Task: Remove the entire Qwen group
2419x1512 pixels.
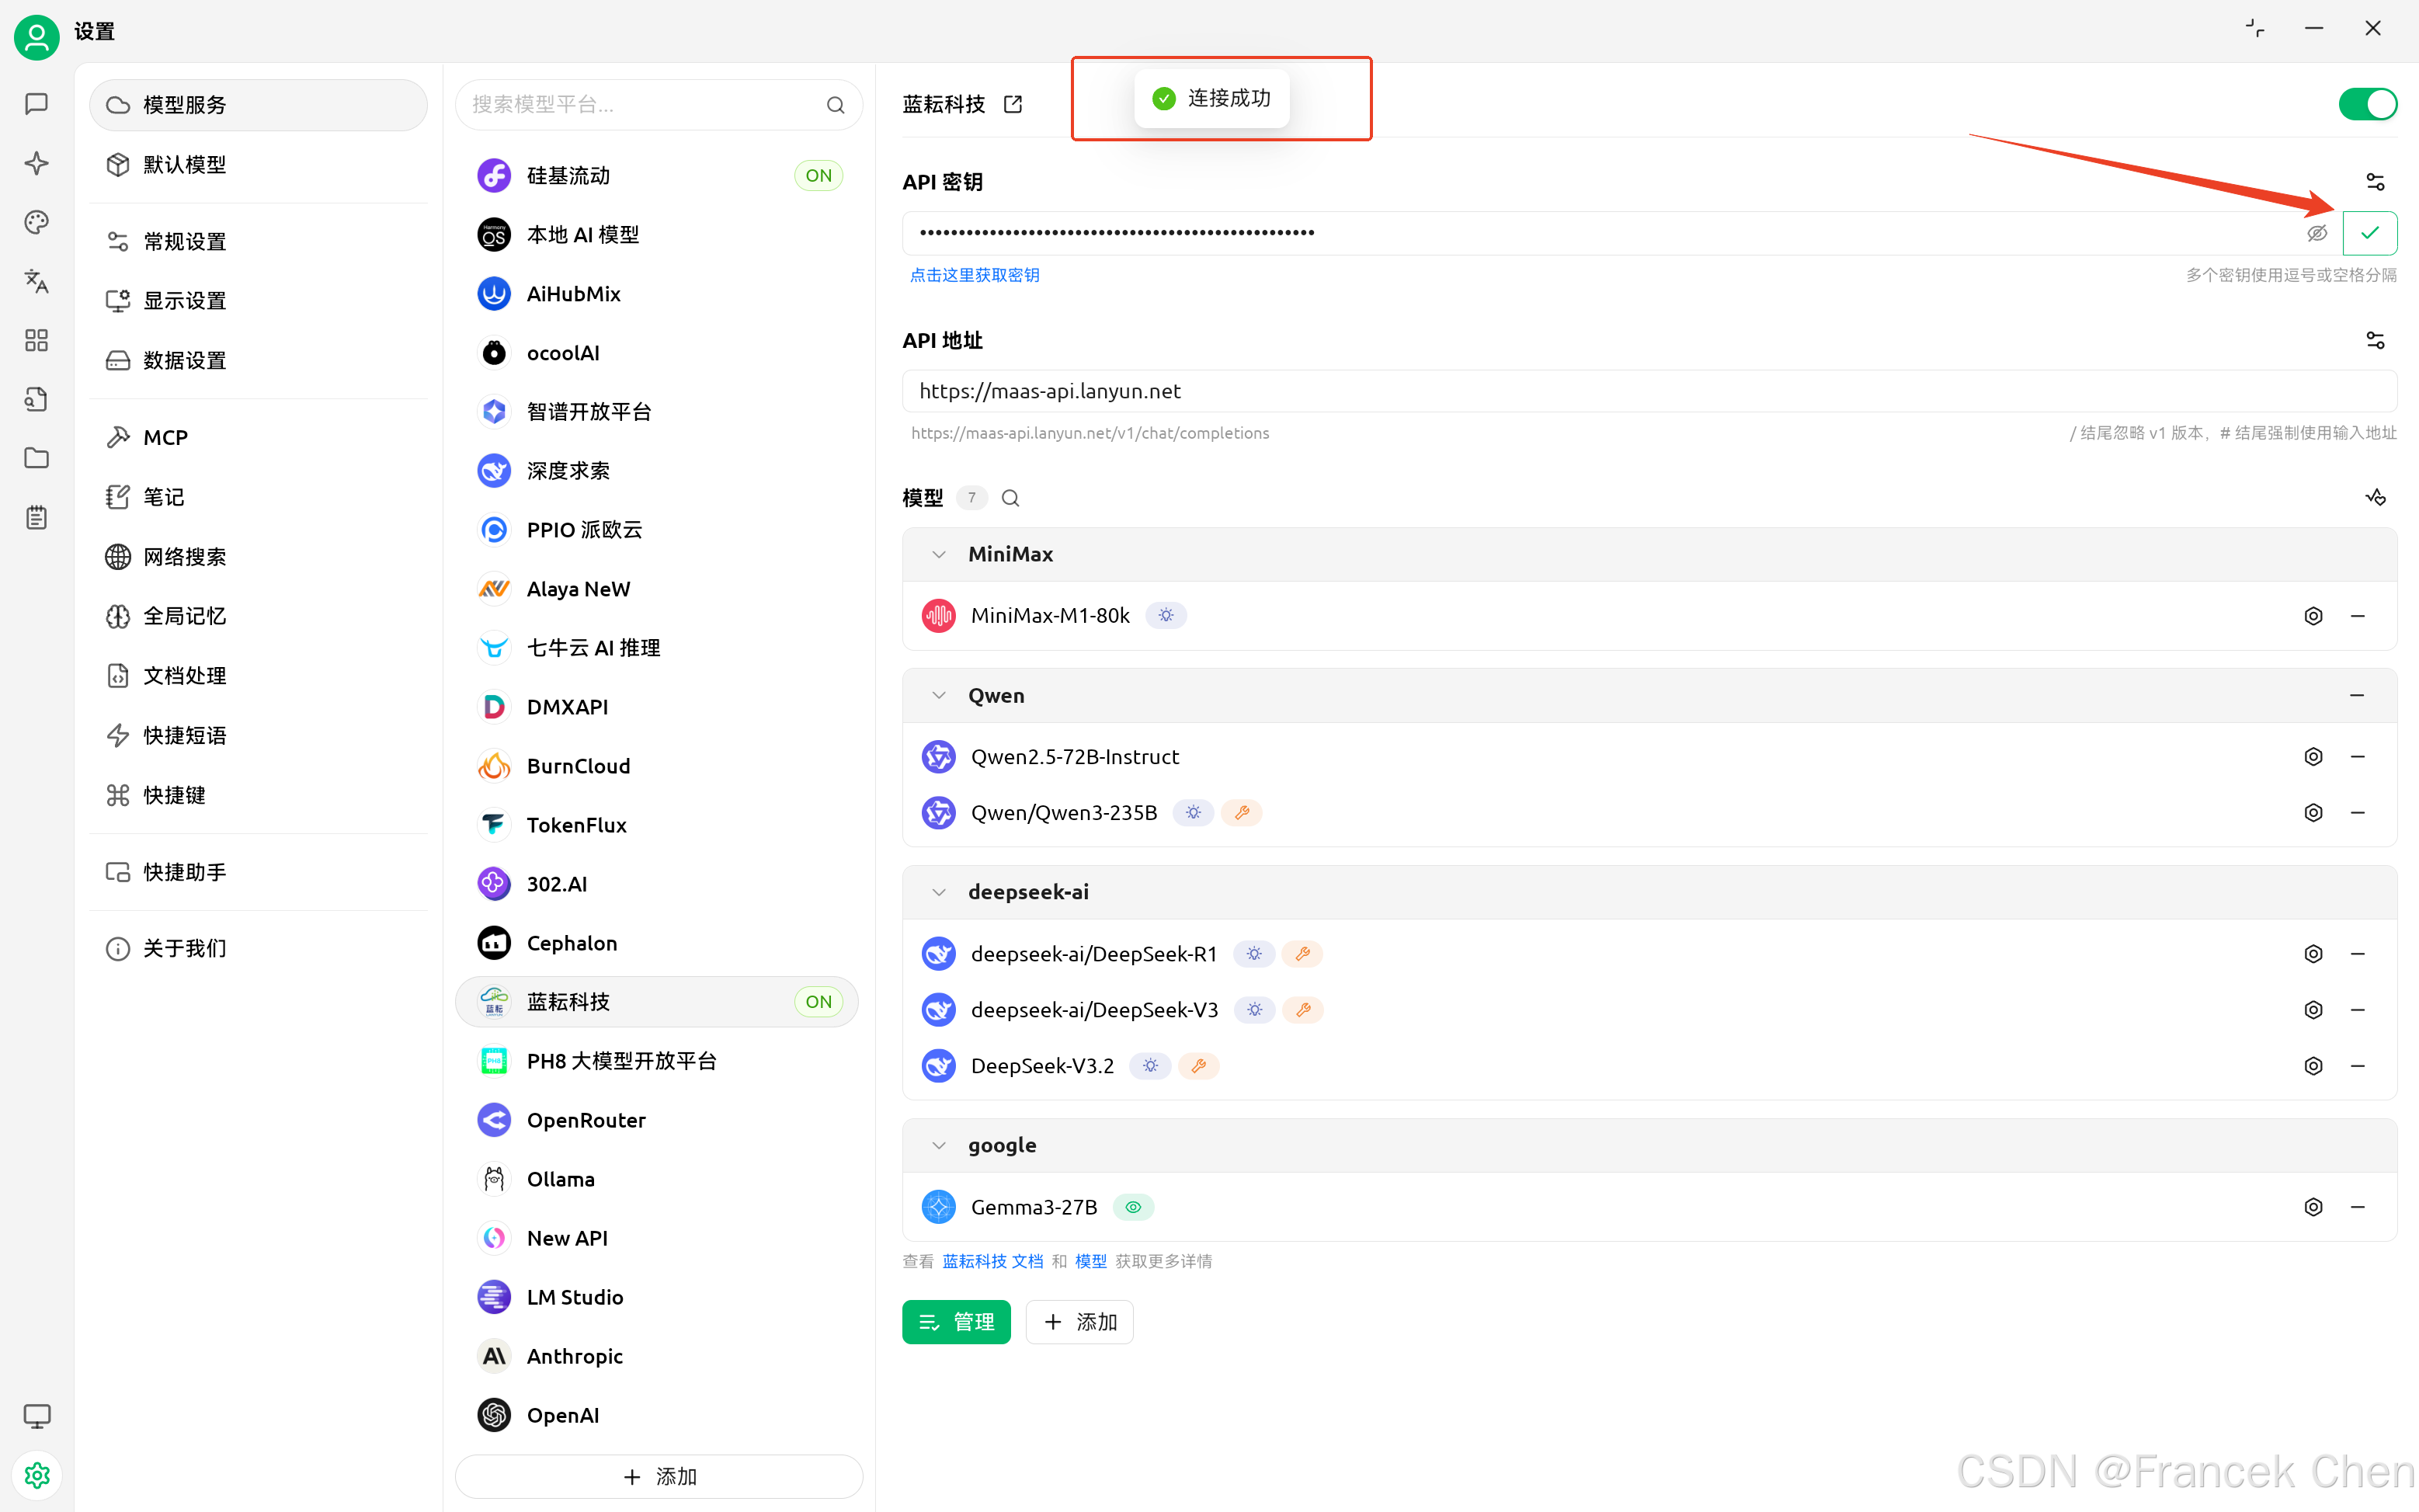Action: pyautogui.click(x=2357, y=695)
